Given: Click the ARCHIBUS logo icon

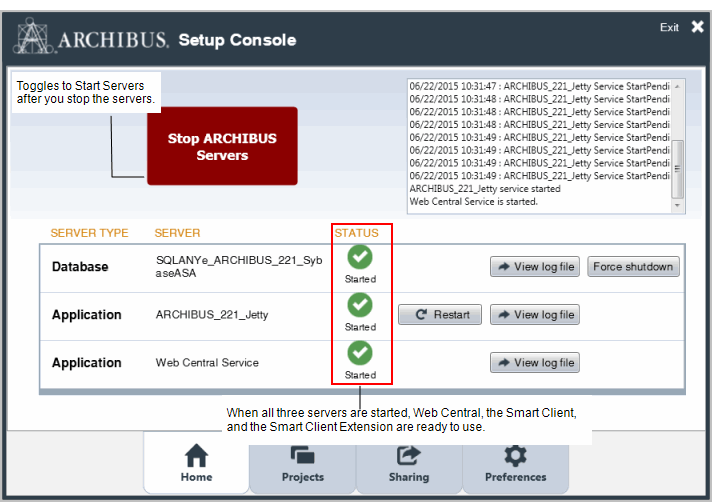Looking at the screenshot, I should pyautogui.click(x=33, y=36).
